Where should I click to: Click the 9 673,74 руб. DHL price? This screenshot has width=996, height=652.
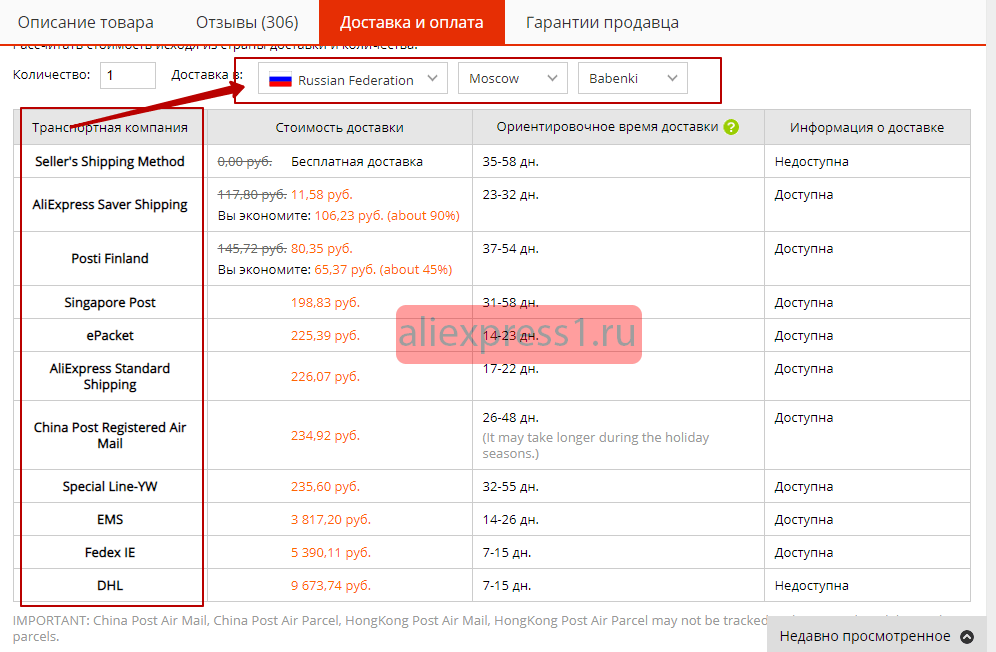[x=331, y=586]
